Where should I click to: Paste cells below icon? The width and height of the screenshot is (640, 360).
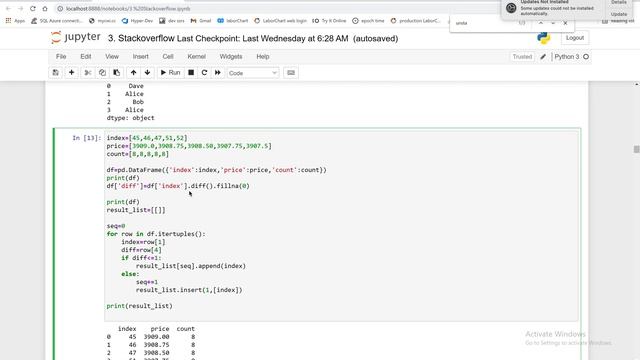[x=117, y=73]
